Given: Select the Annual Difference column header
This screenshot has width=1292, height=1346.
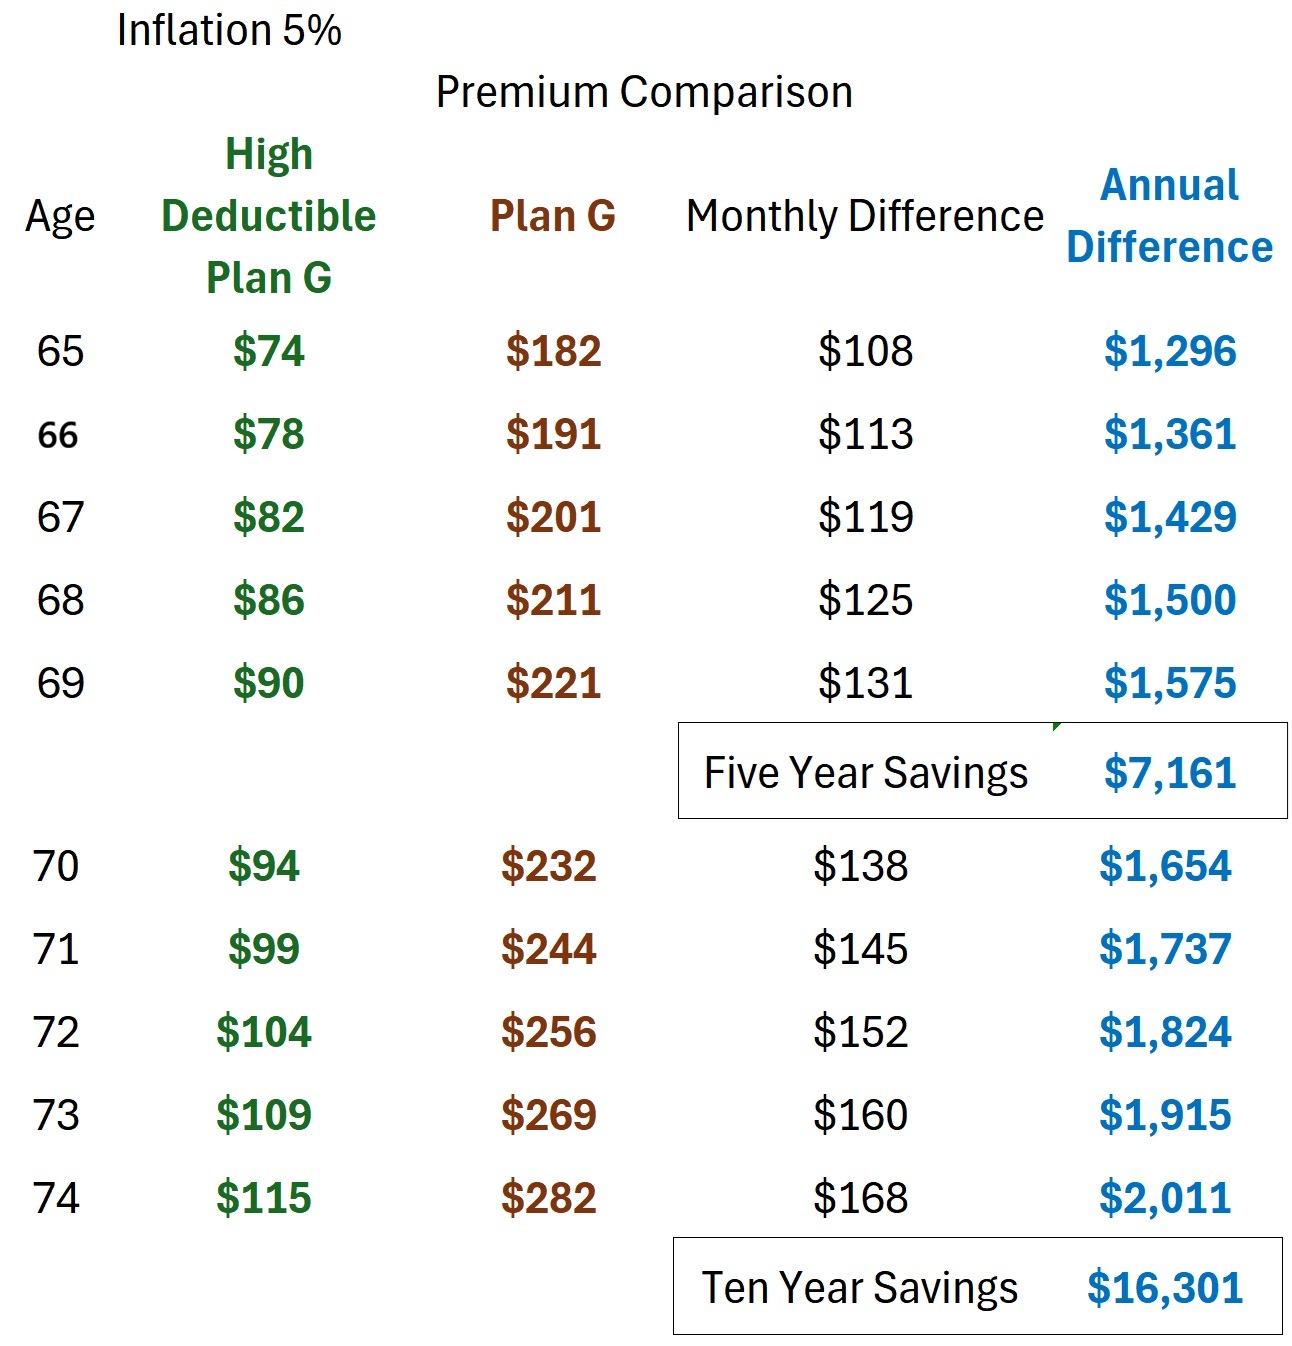Looking at the screenshot, I should click(x=1169, y=216).
